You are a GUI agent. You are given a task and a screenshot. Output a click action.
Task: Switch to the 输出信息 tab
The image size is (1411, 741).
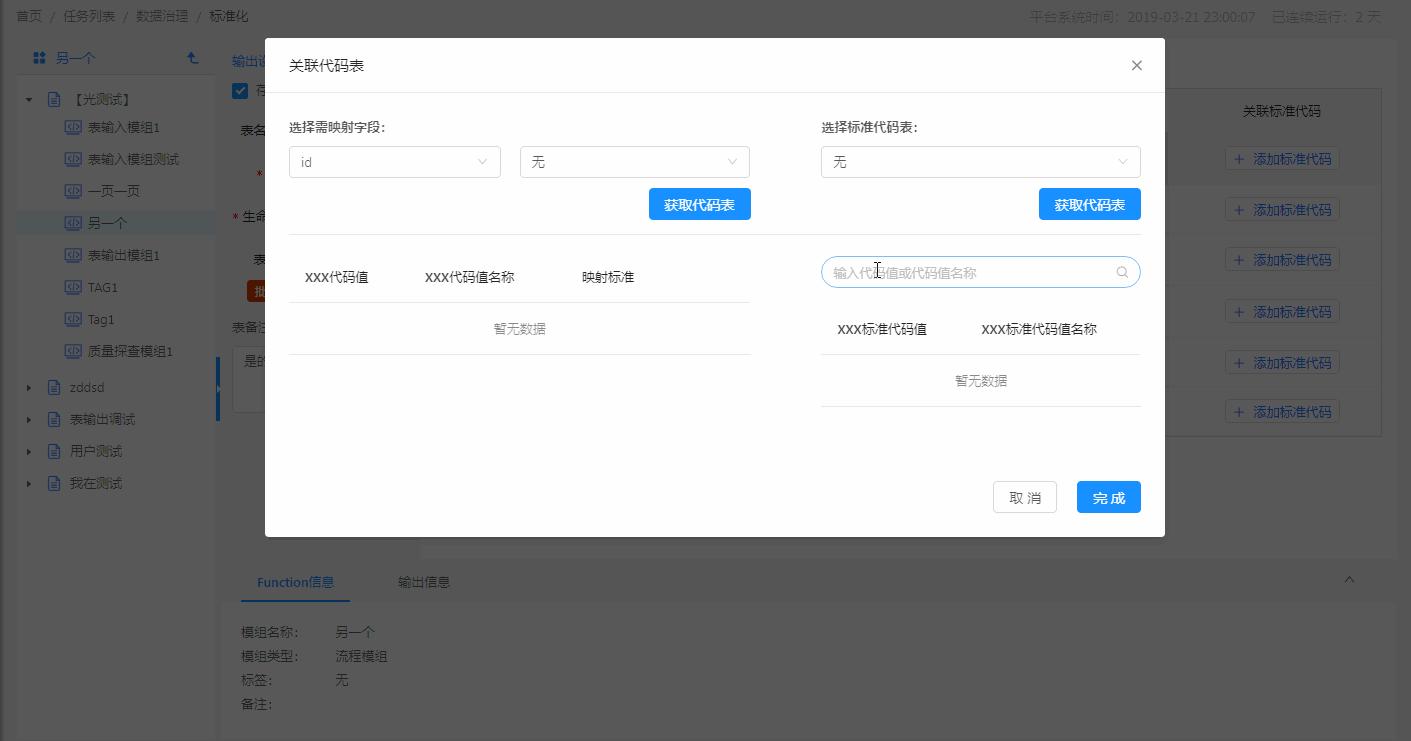[x=424, y=582]
